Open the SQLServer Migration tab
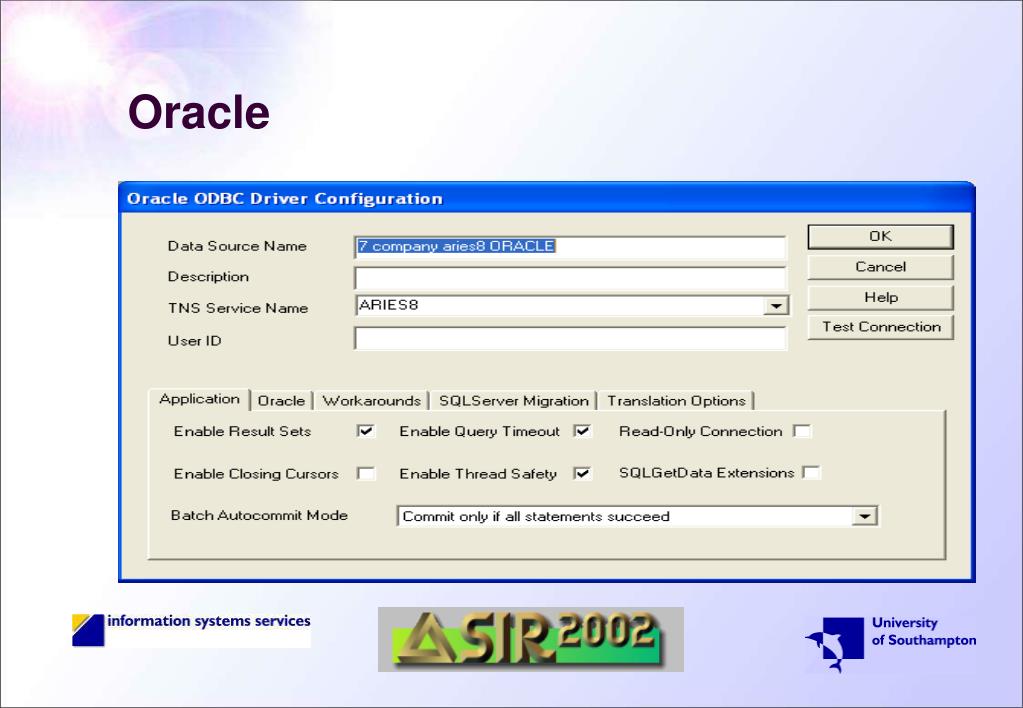1023x708 pixels. point(513,401)
